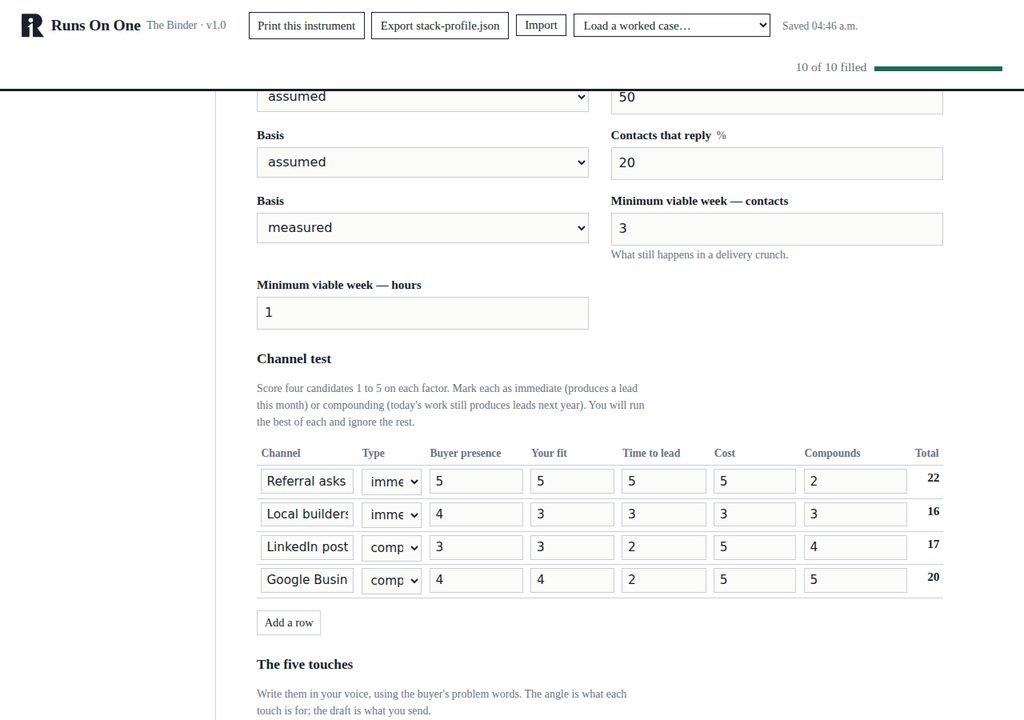This screenshot has width=1024, height=720.
Task: Edit LinkedIn post channel name field
Action: [307, 547]
